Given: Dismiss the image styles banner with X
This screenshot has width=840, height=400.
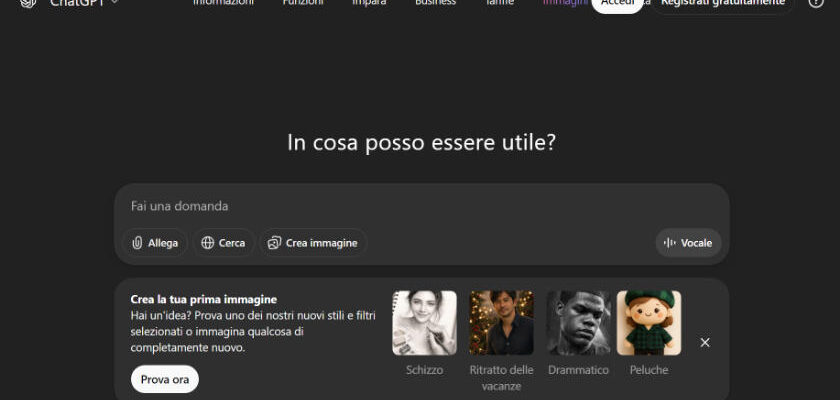Looking at the screenshot, I should [x=705, y=343].
